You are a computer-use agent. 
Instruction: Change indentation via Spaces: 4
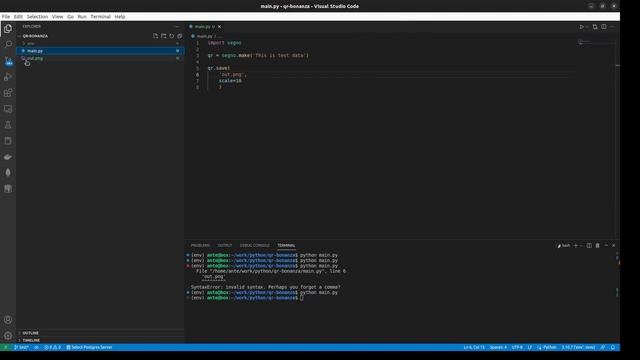[498, 347]
